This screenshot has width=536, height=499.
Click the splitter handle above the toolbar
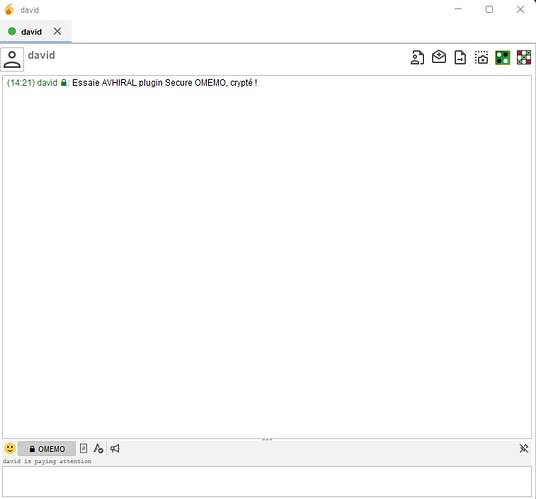tap(267, 439)
